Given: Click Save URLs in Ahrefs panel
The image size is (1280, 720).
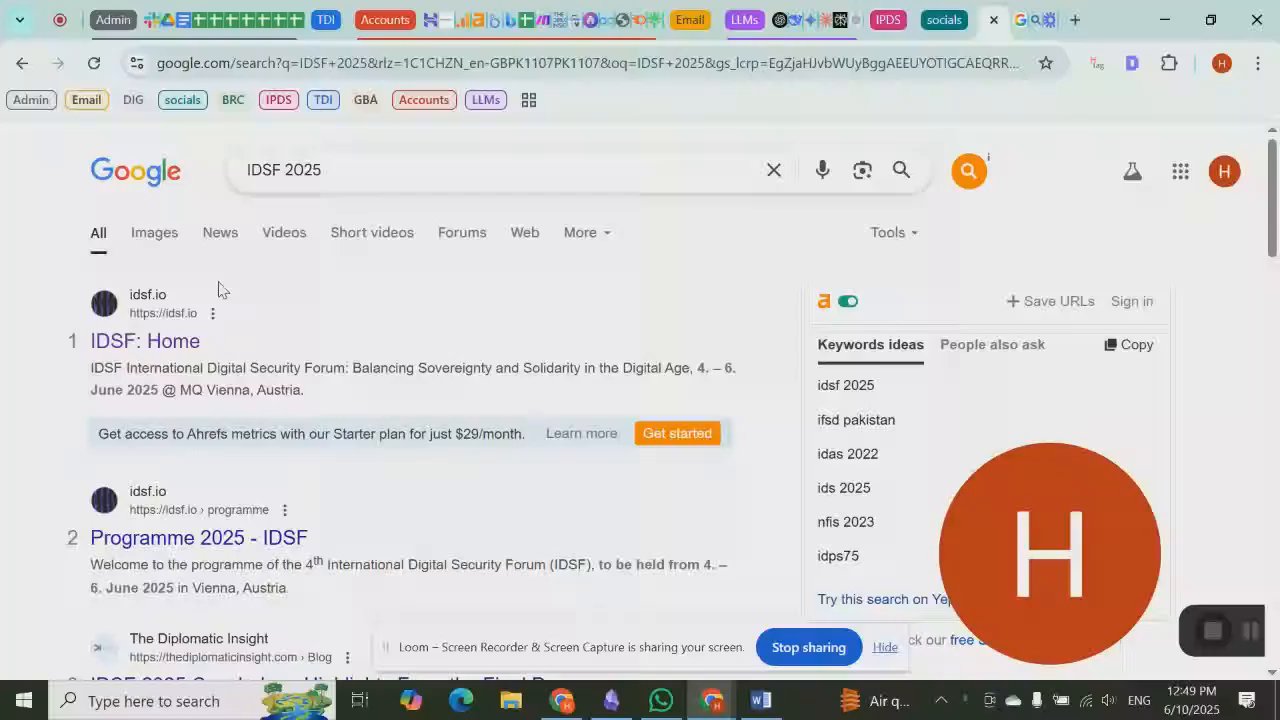Looking at the screenshot, I should 1050,301.
